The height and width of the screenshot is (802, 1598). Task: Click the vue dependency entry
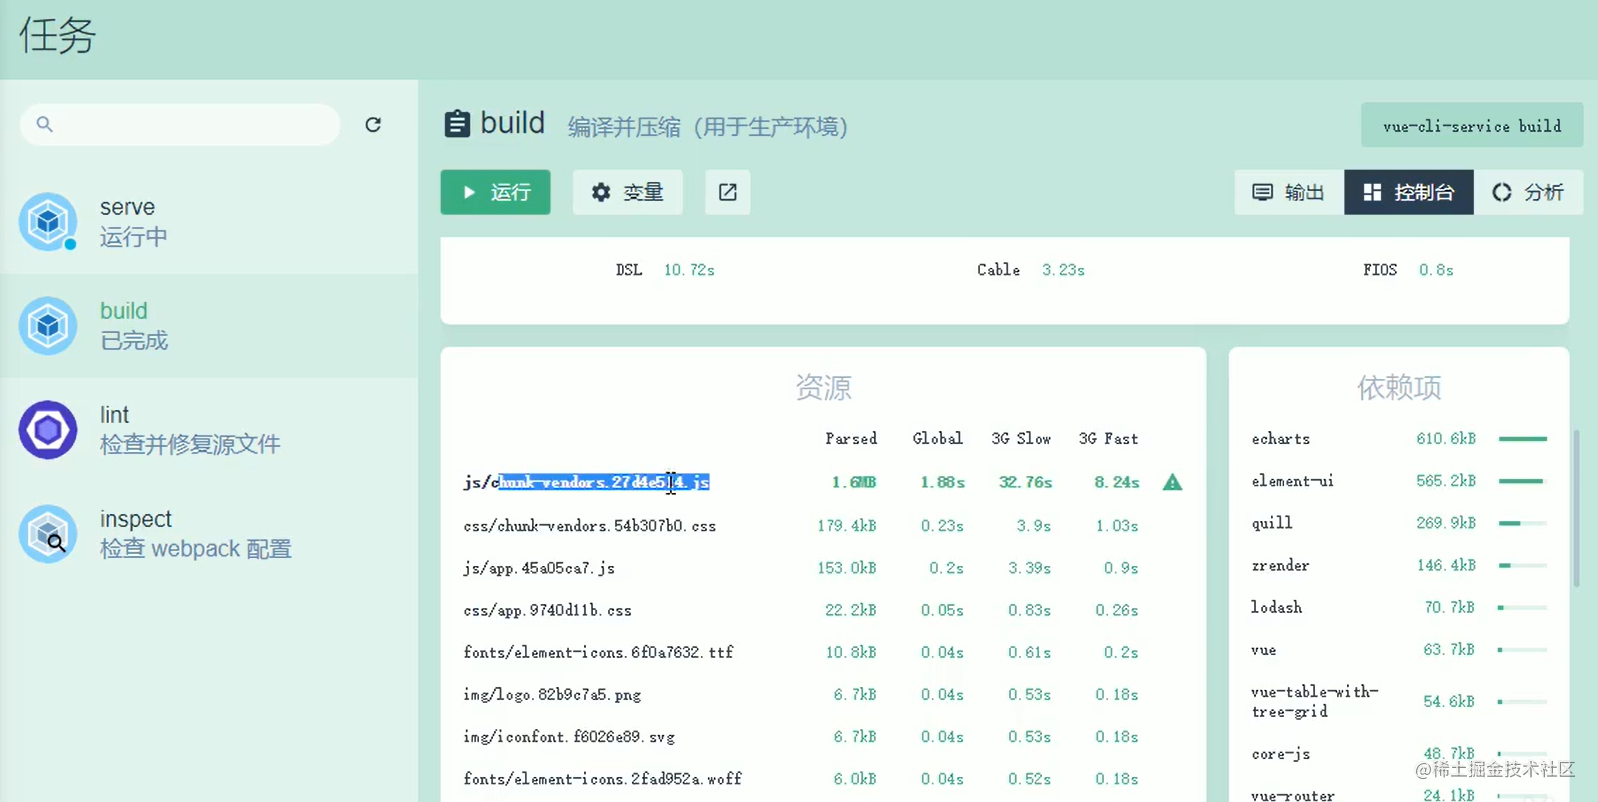1398,650
